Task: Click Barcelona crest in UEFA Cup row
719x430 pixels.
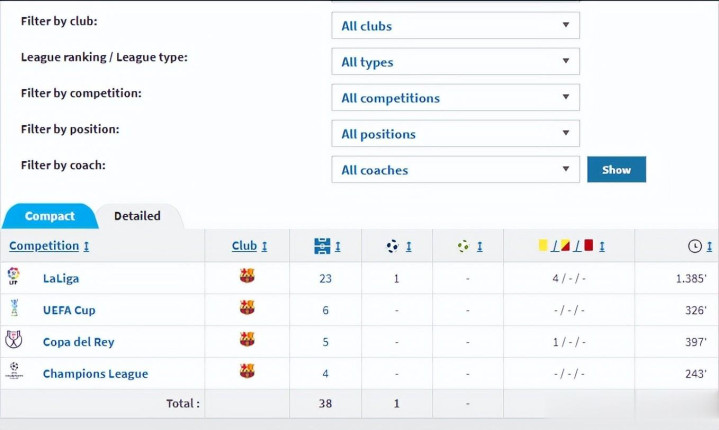Action: click(x=247, y=309)
